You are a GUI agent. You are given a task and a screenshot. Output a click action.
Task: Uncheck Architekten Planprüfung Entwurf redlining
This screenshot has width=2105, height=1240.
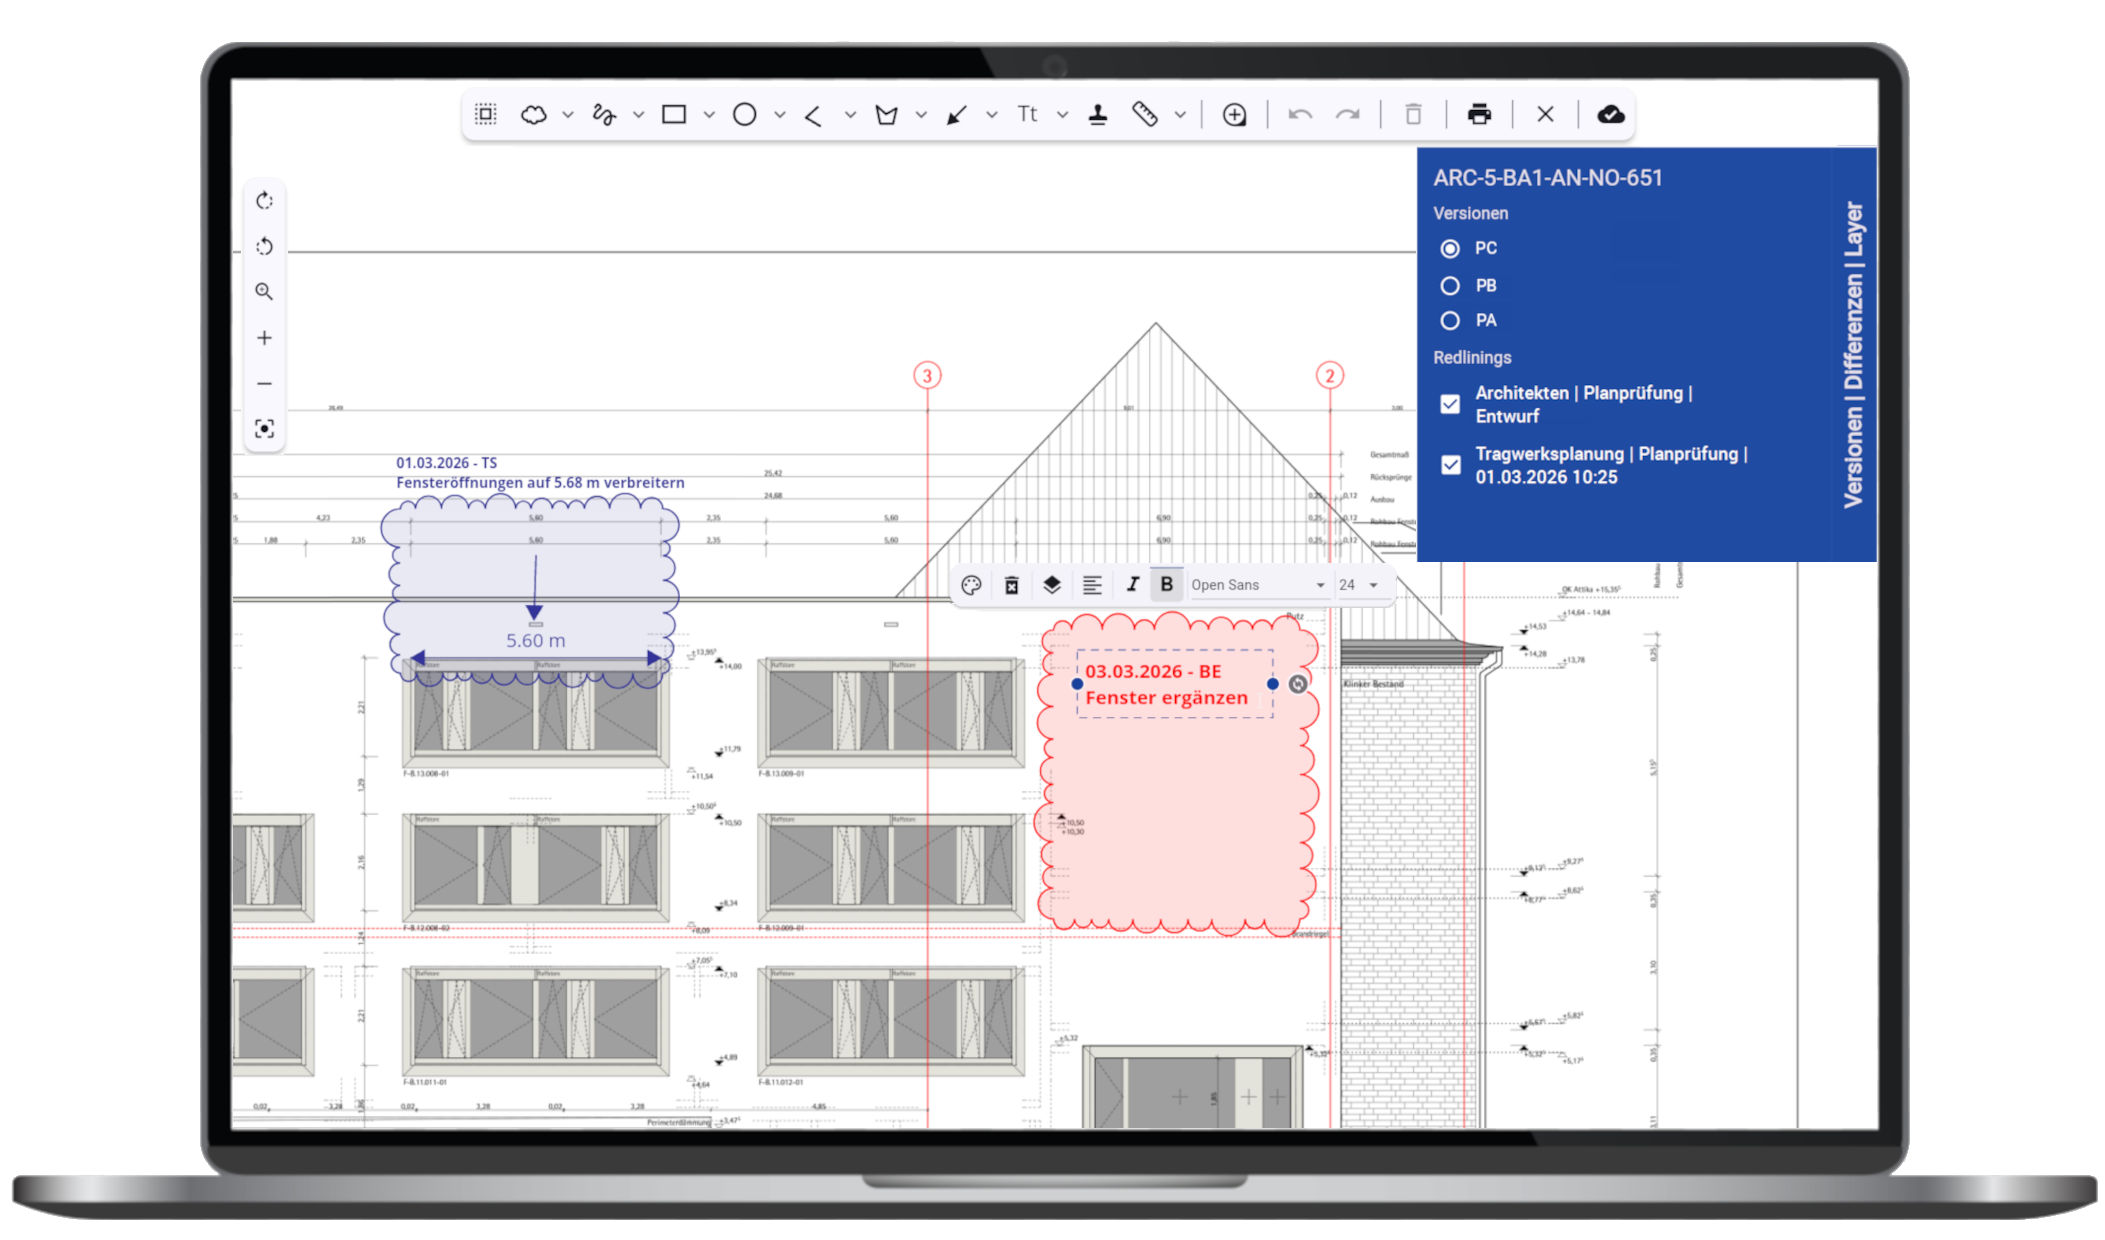(x=1450, y=404)
